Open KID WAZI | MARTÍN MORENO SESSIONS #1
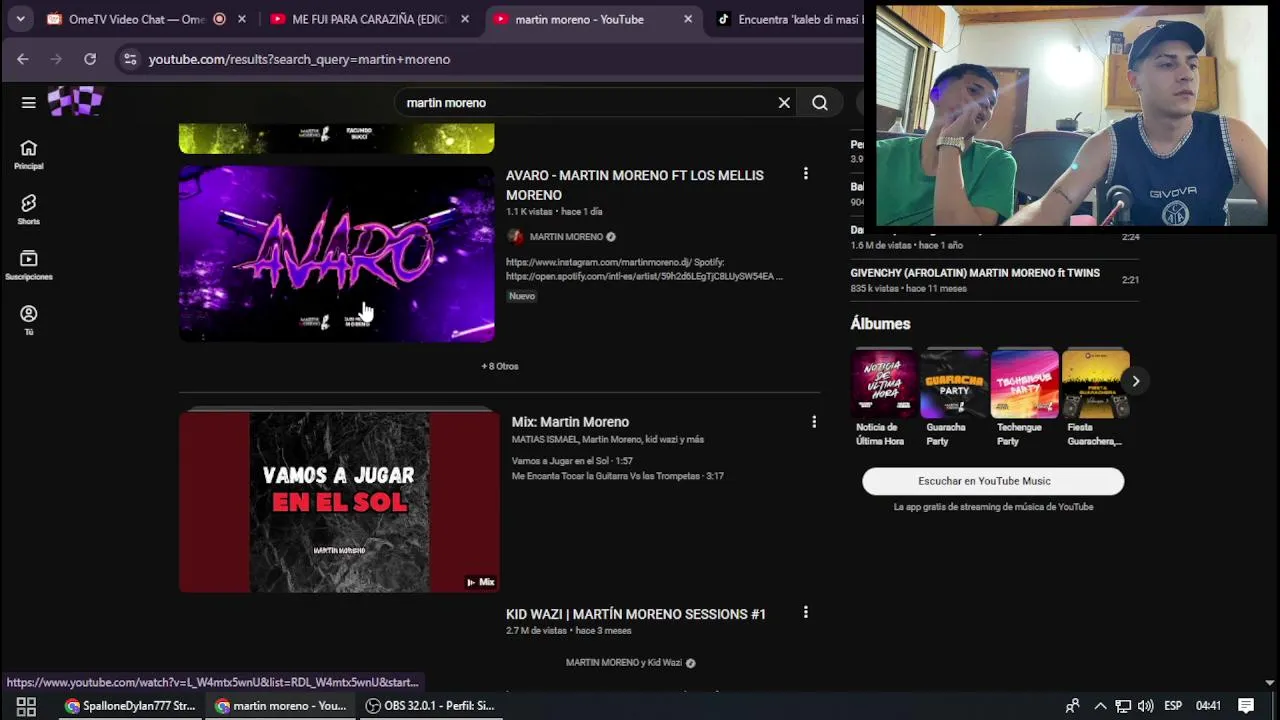Viewport: 1280px width, 720px height. pyautogui.click(x=636, y=614)
